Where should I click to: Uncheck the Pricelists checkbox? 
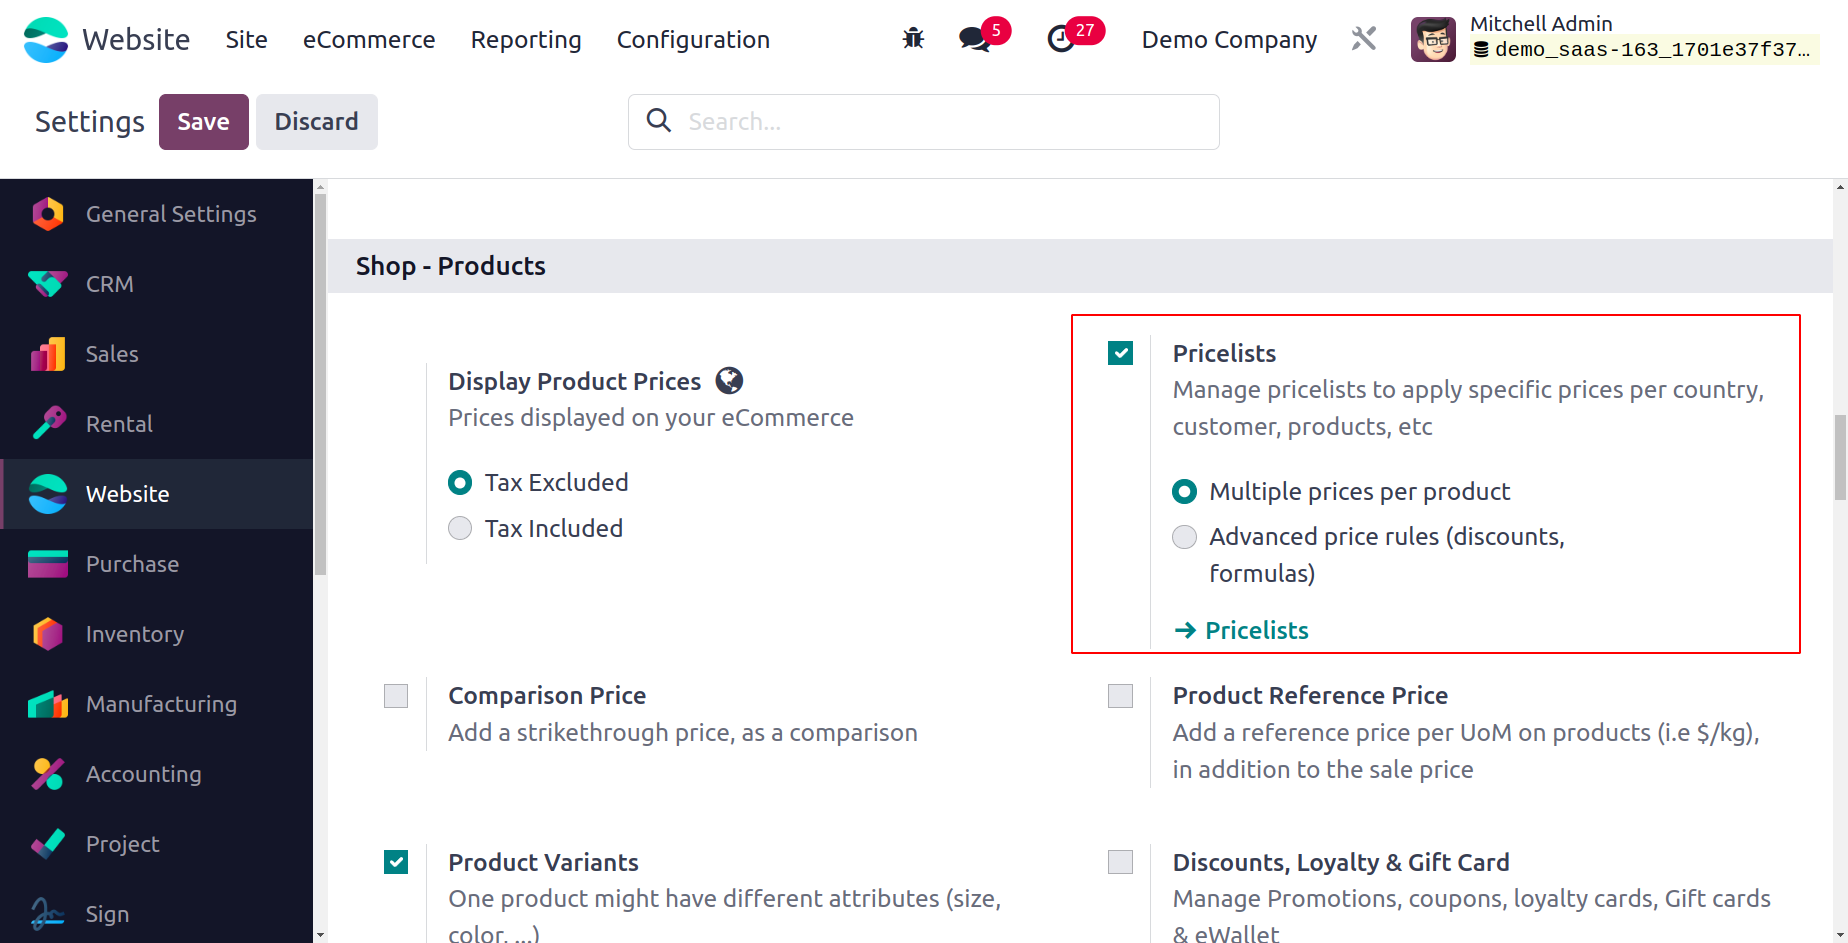tap(1121, 353)
